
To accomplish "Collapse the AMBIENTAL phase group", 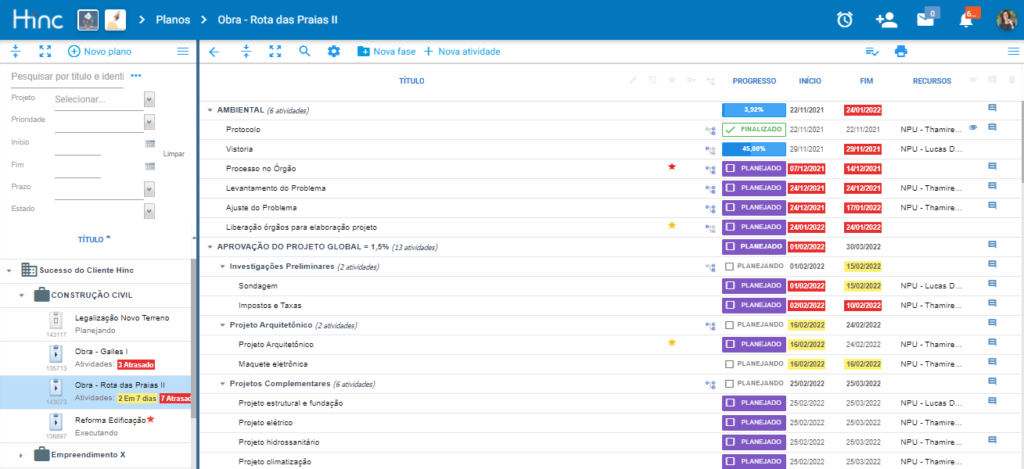I will 209,110.
